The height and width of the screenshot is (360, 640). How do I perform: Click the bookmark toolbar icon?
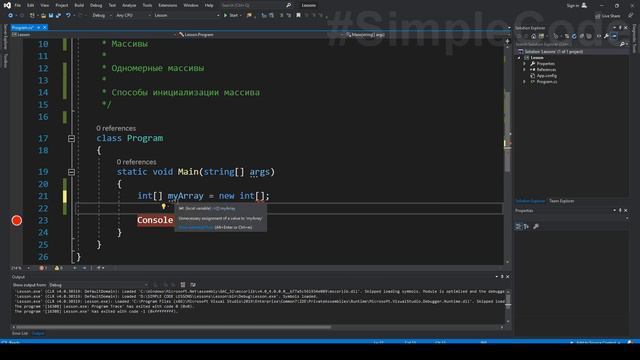pos(298,15)
